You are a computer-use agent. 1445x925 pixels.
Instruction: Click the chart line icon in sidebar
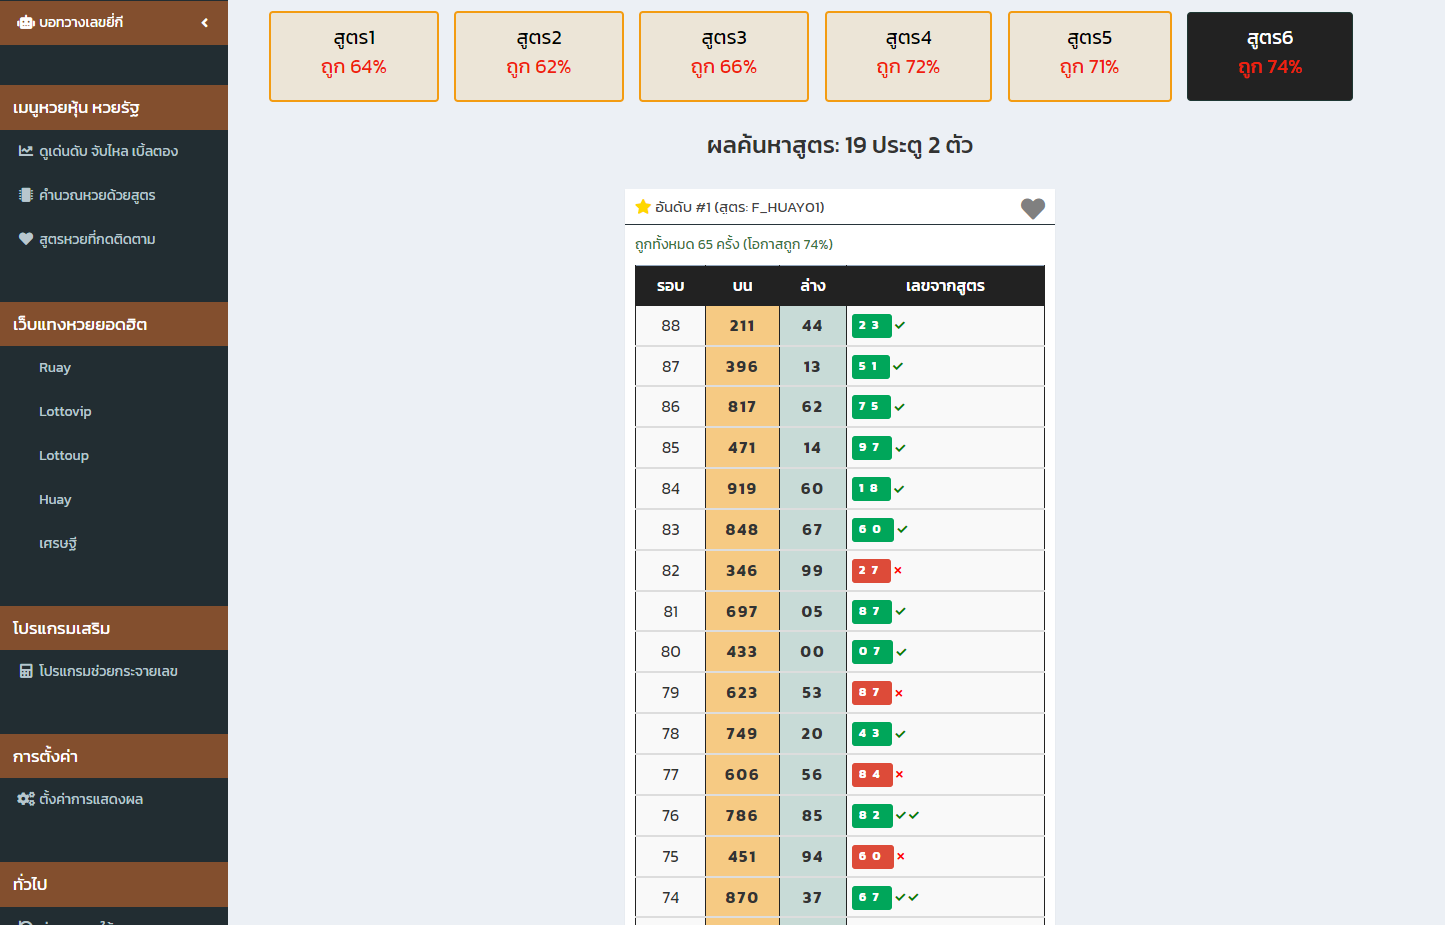[x=26, y=151]
